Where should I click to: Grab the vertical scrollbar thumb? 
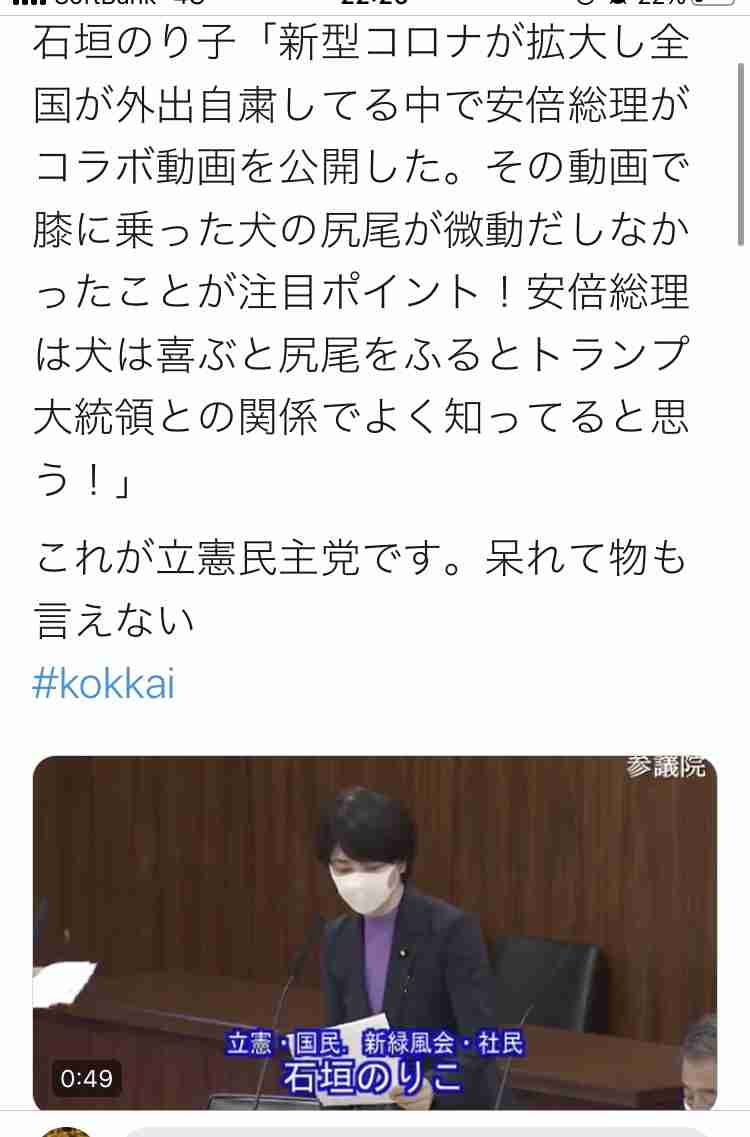tap(741, 154)
